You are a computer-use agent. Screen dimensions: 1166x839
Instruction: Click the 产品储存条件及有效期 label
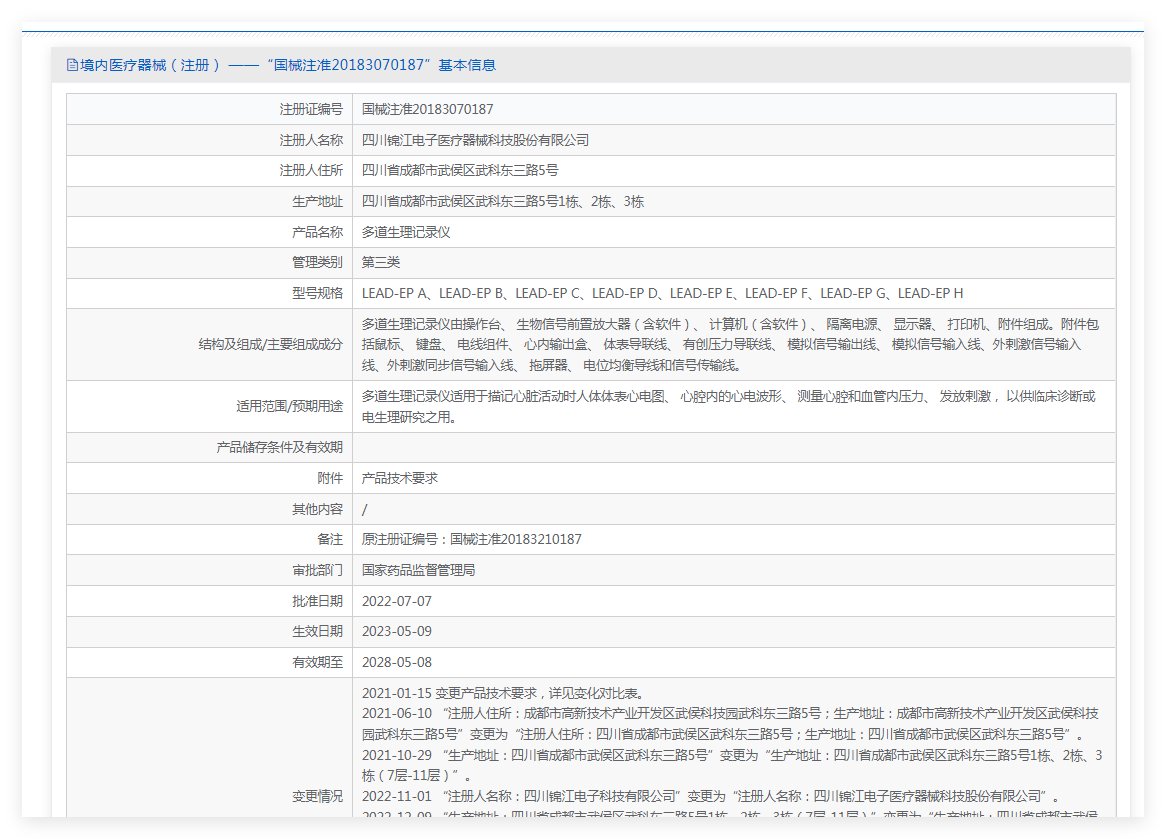(280, 448)
